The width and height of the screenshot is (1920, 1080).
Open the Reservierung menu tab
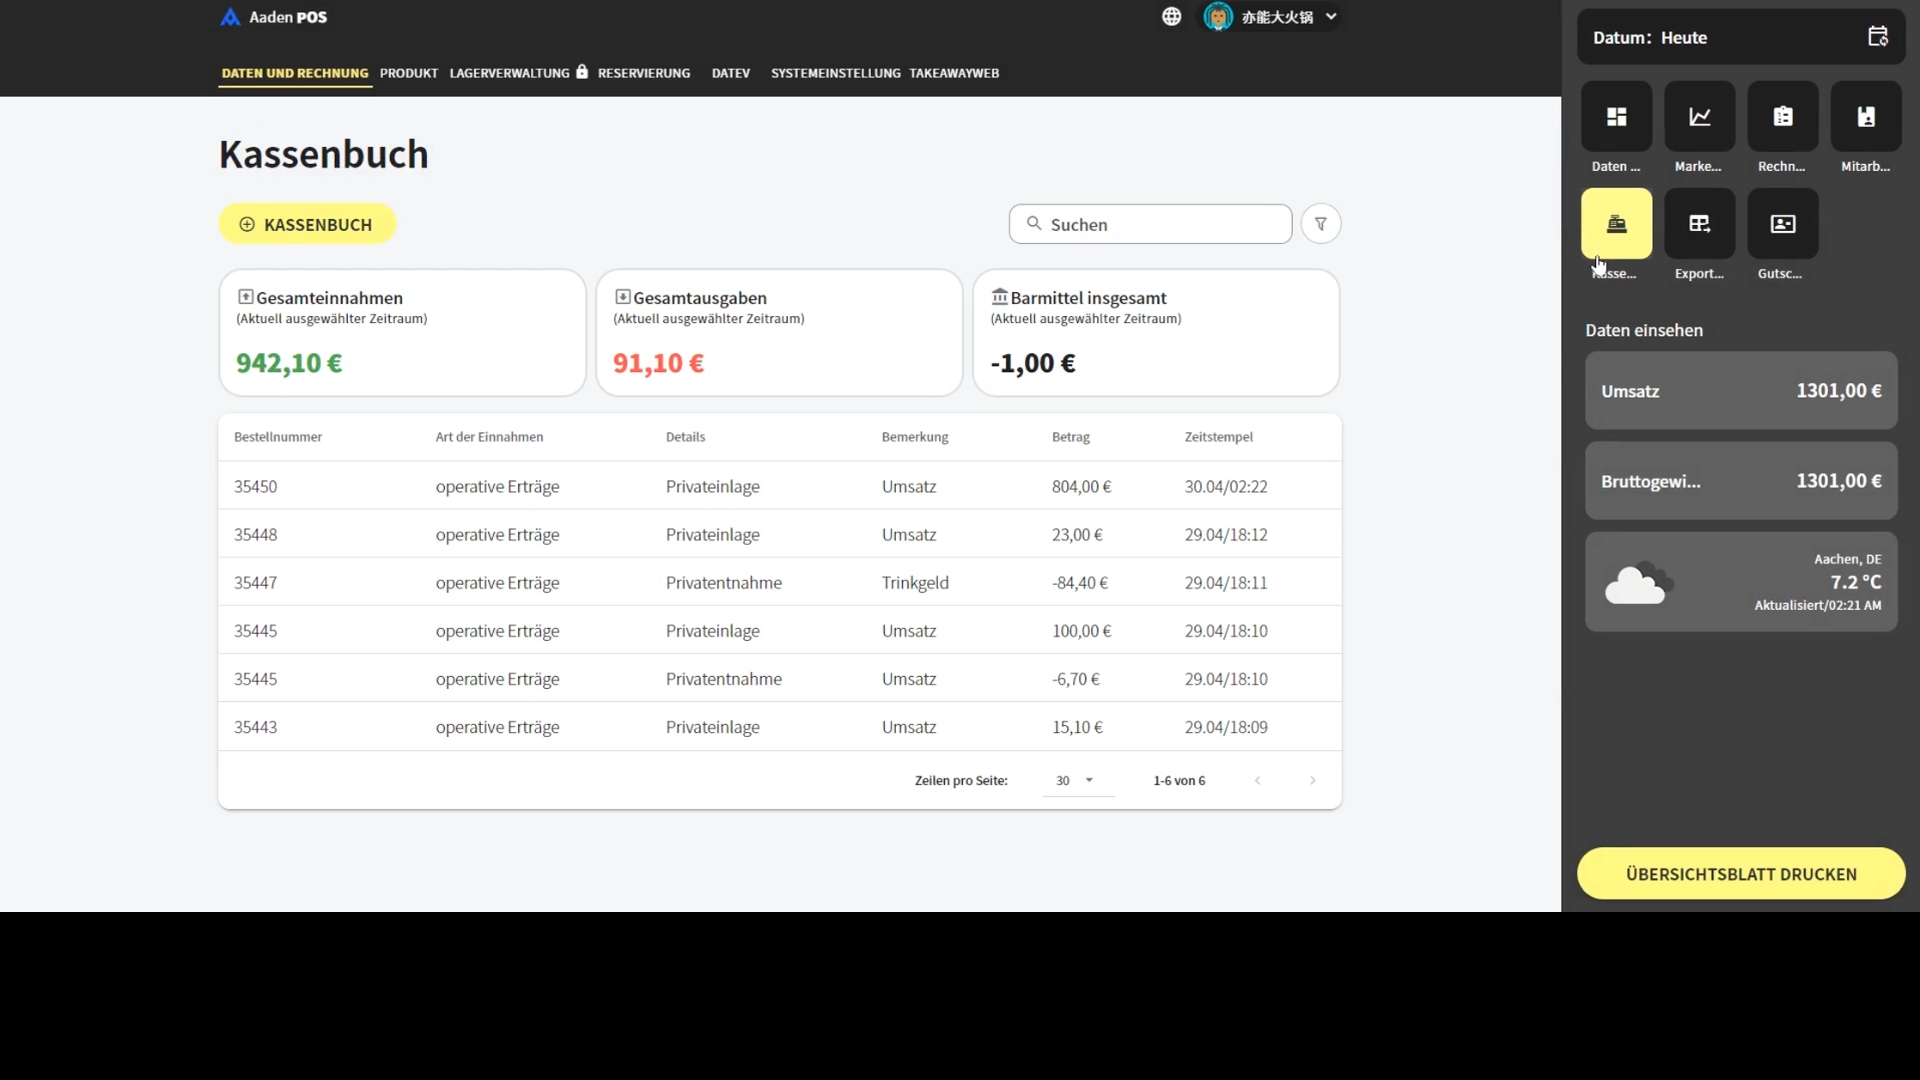pyautogui.click(x=643, y=73)
